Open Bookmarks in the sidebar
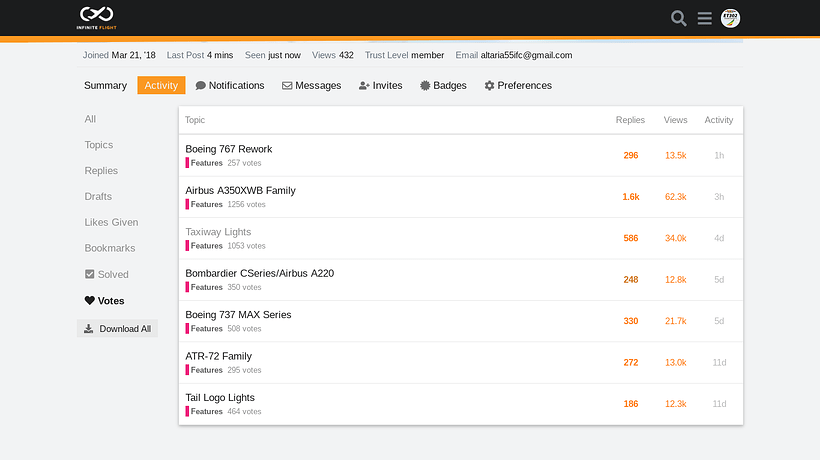 (x=110, y=248)
